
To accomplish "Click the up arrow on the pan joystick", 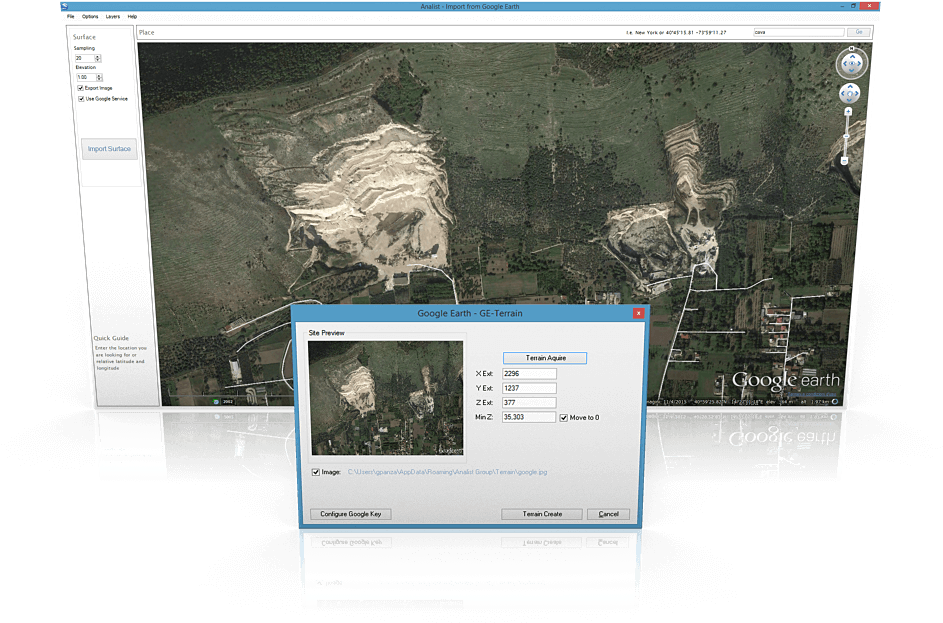I will pyautogui.click(x=850, y=86).
